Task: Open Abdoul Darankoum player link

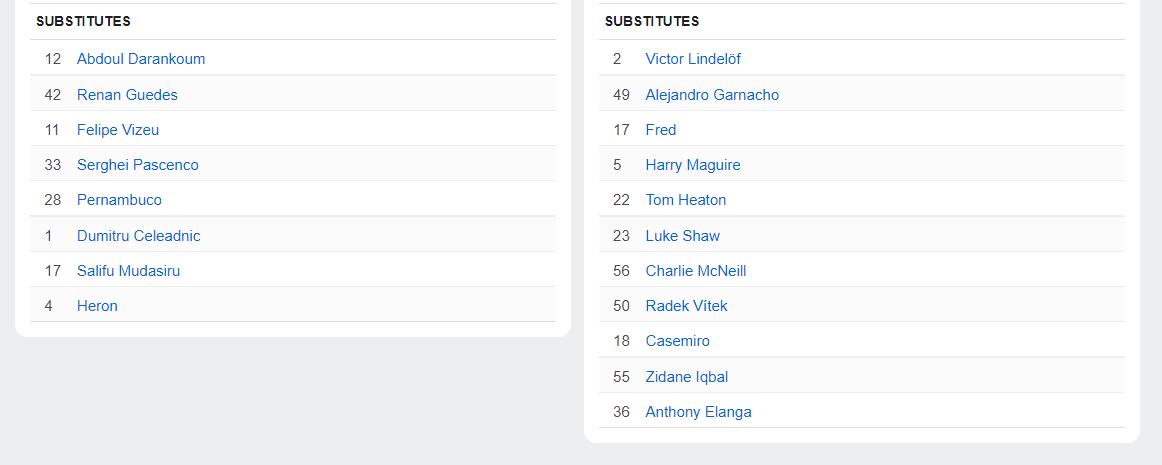Action: [141, 59]
